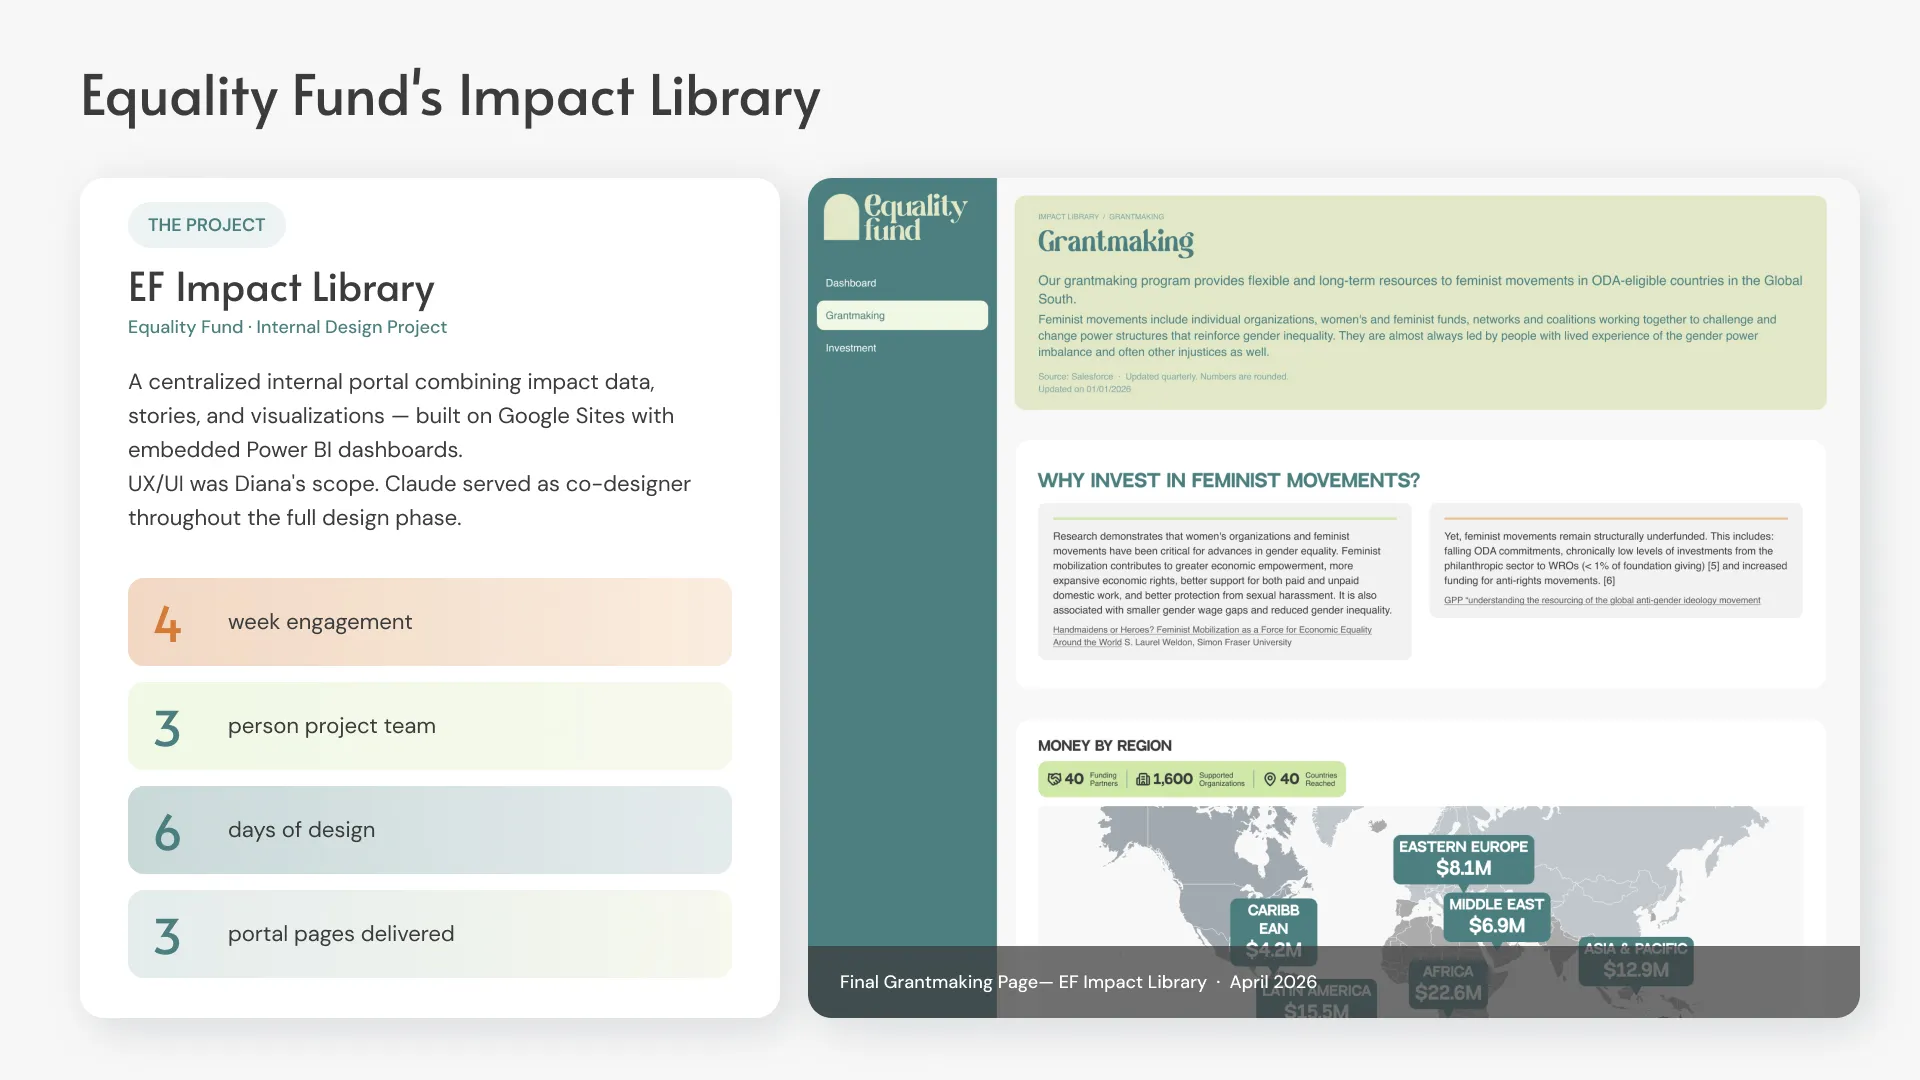Click the Equality Fund logo in sidebar

895,217
